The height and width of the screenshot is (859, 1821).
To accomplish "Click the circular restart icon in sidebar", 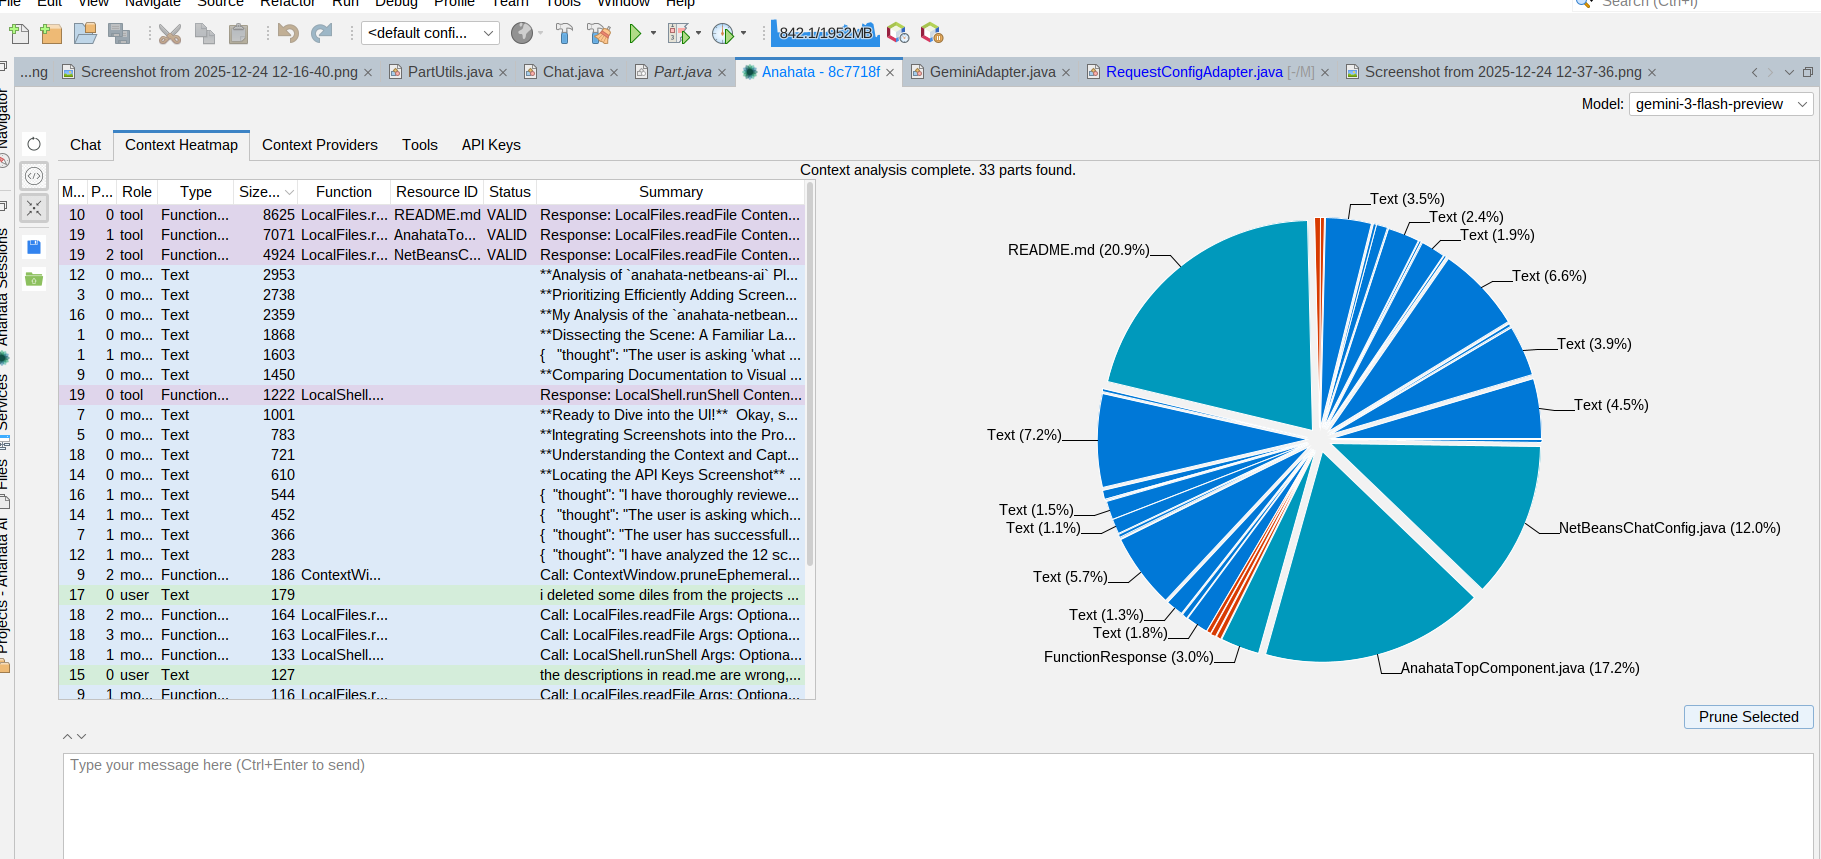I will coord(34,144).
